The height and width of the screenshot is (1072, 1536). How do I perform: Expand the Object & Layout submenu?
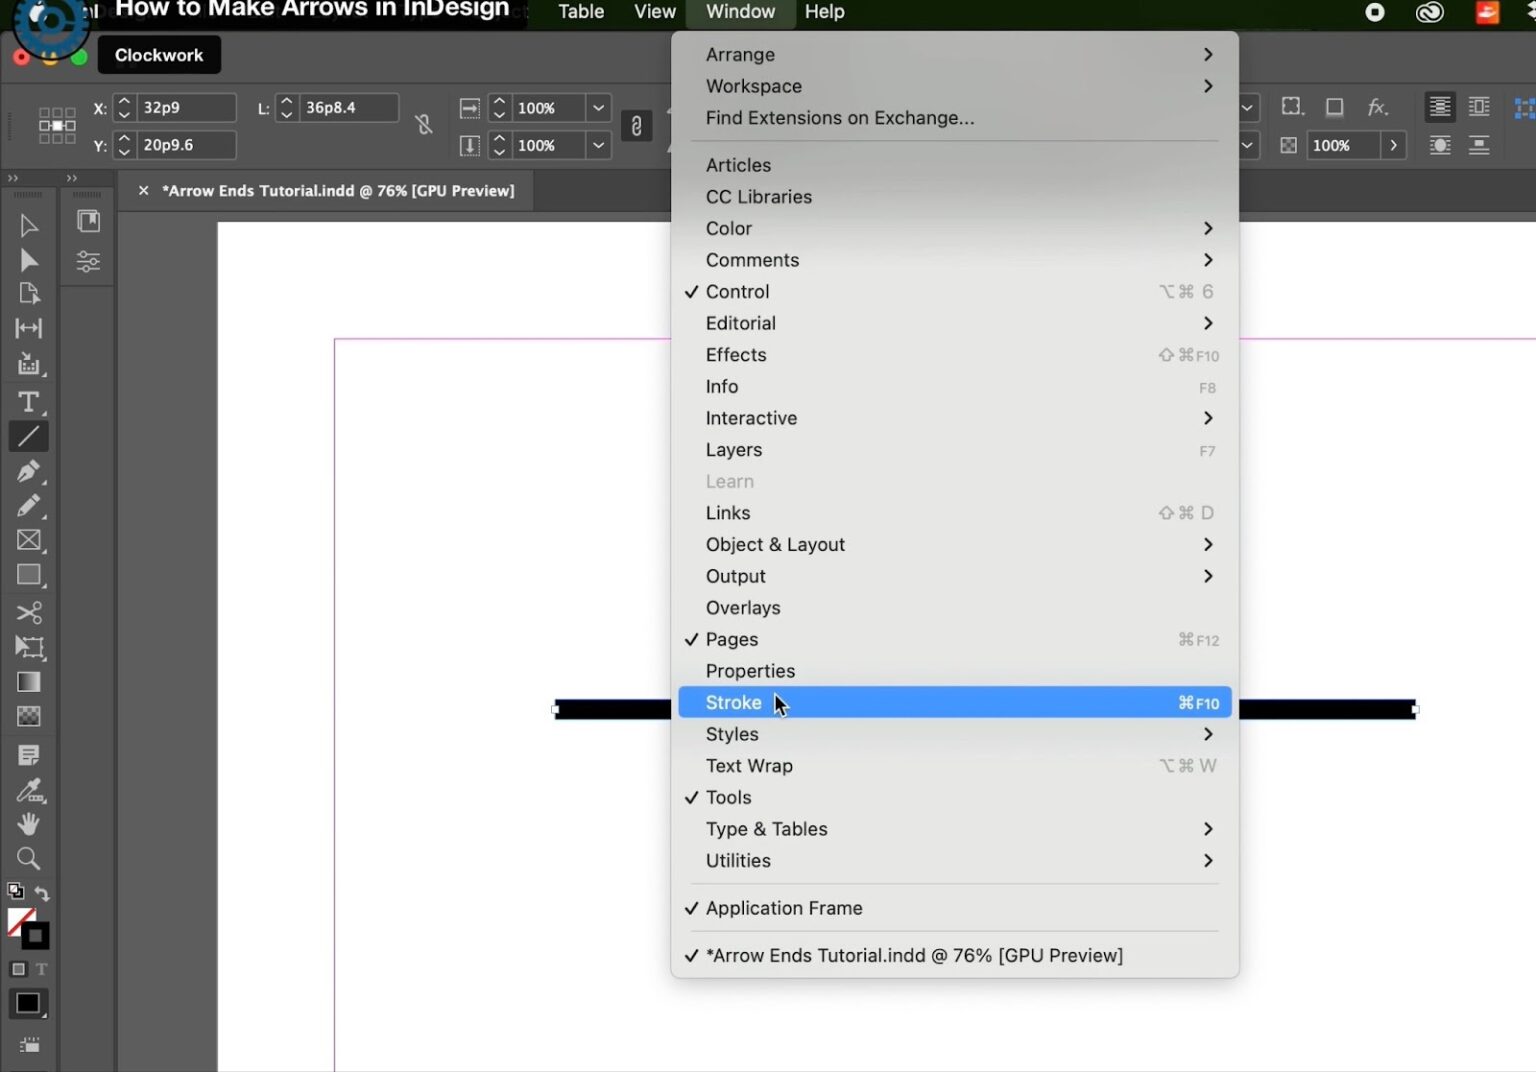tap(955, 544)
